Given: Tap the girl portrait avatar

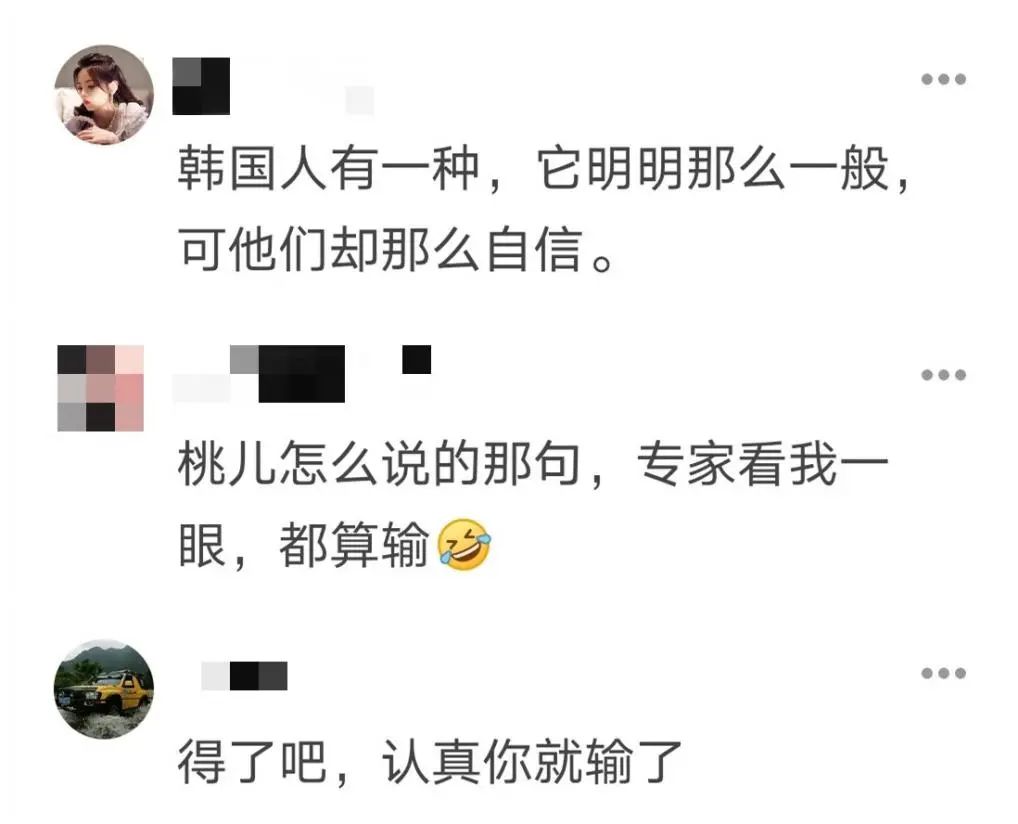Looking at the screenshot, I should pyautogui.click(x=104, y=95).
